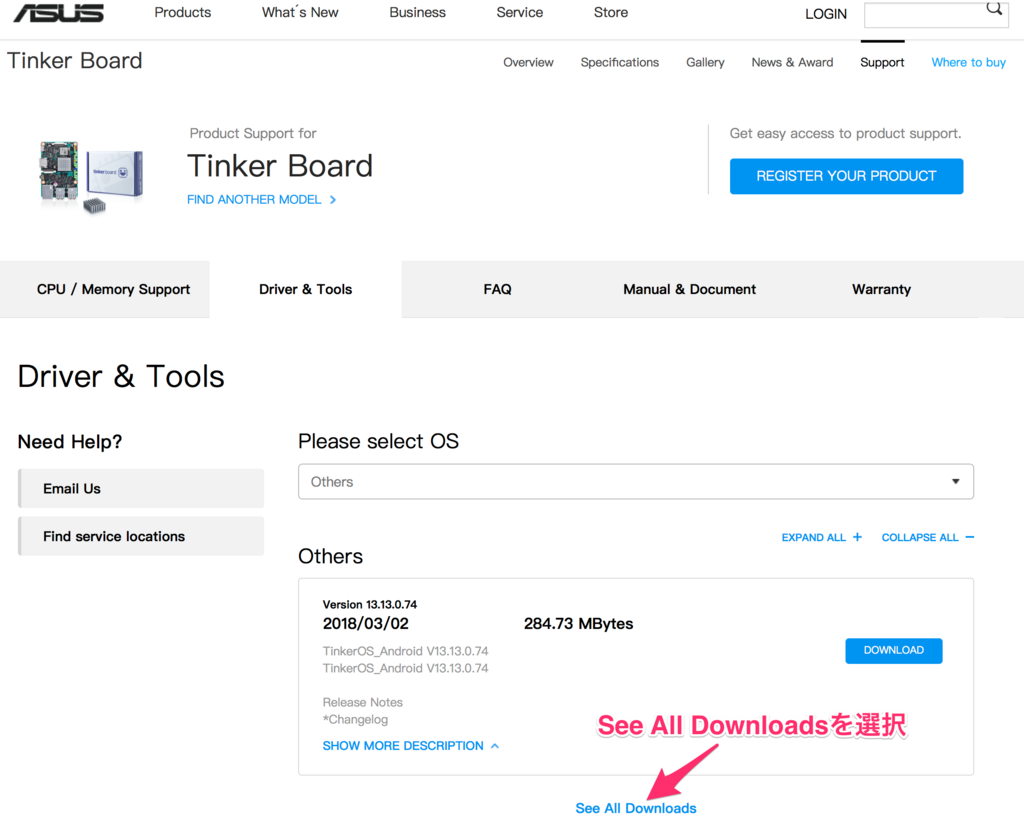Click Find service locations button
The image size is (1024, 819).
(x=141, y=536)
